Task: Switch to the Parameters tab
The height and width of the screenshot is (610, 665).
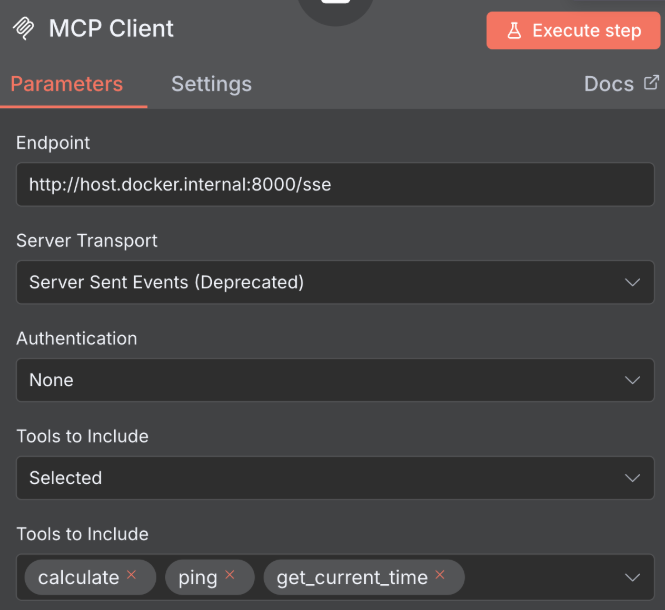Action: [67, 84]
